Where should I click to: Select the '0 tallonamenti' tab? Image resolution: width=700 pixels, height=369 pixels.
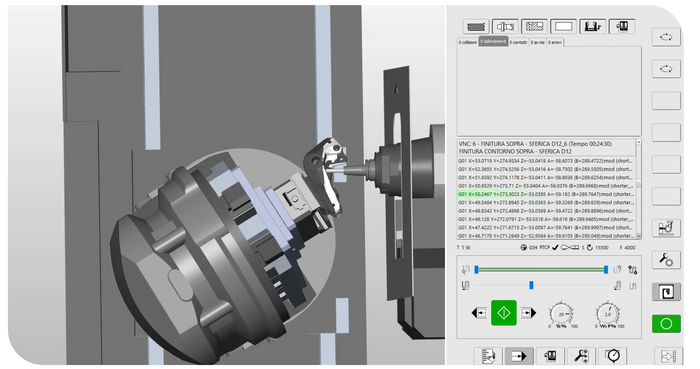click(493, 41)
